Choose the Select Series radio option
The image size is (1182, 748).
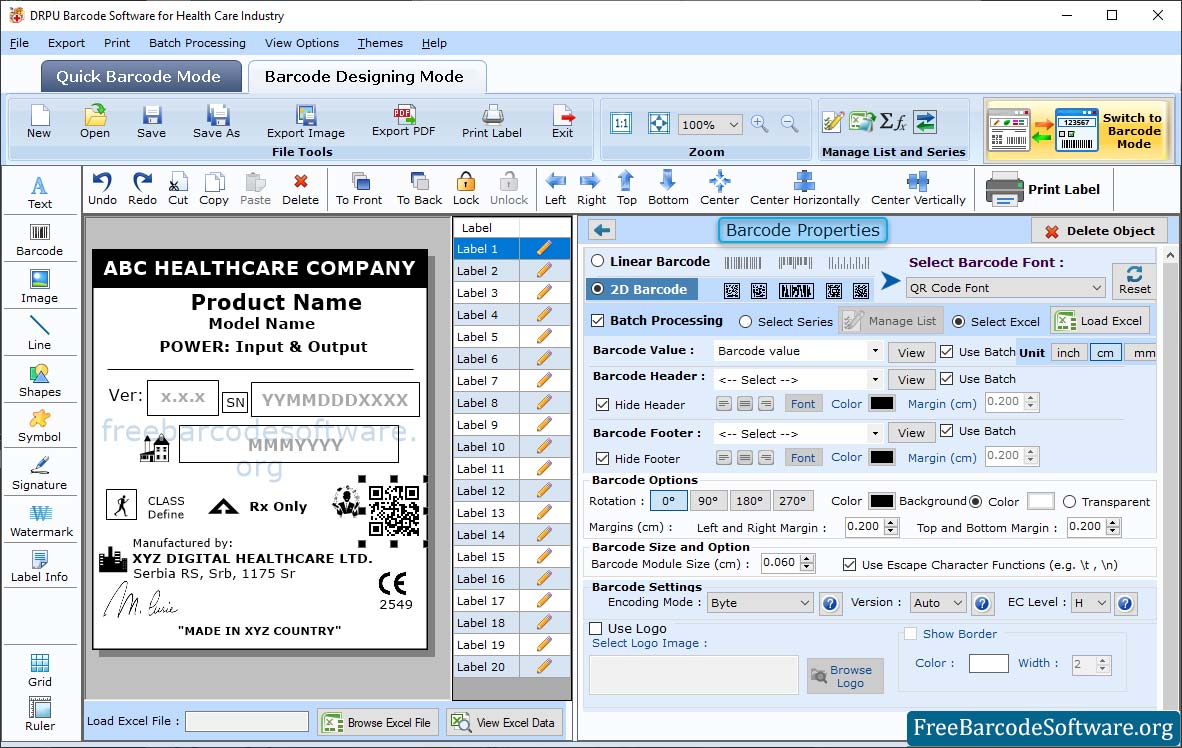click(x=746, y=322)
